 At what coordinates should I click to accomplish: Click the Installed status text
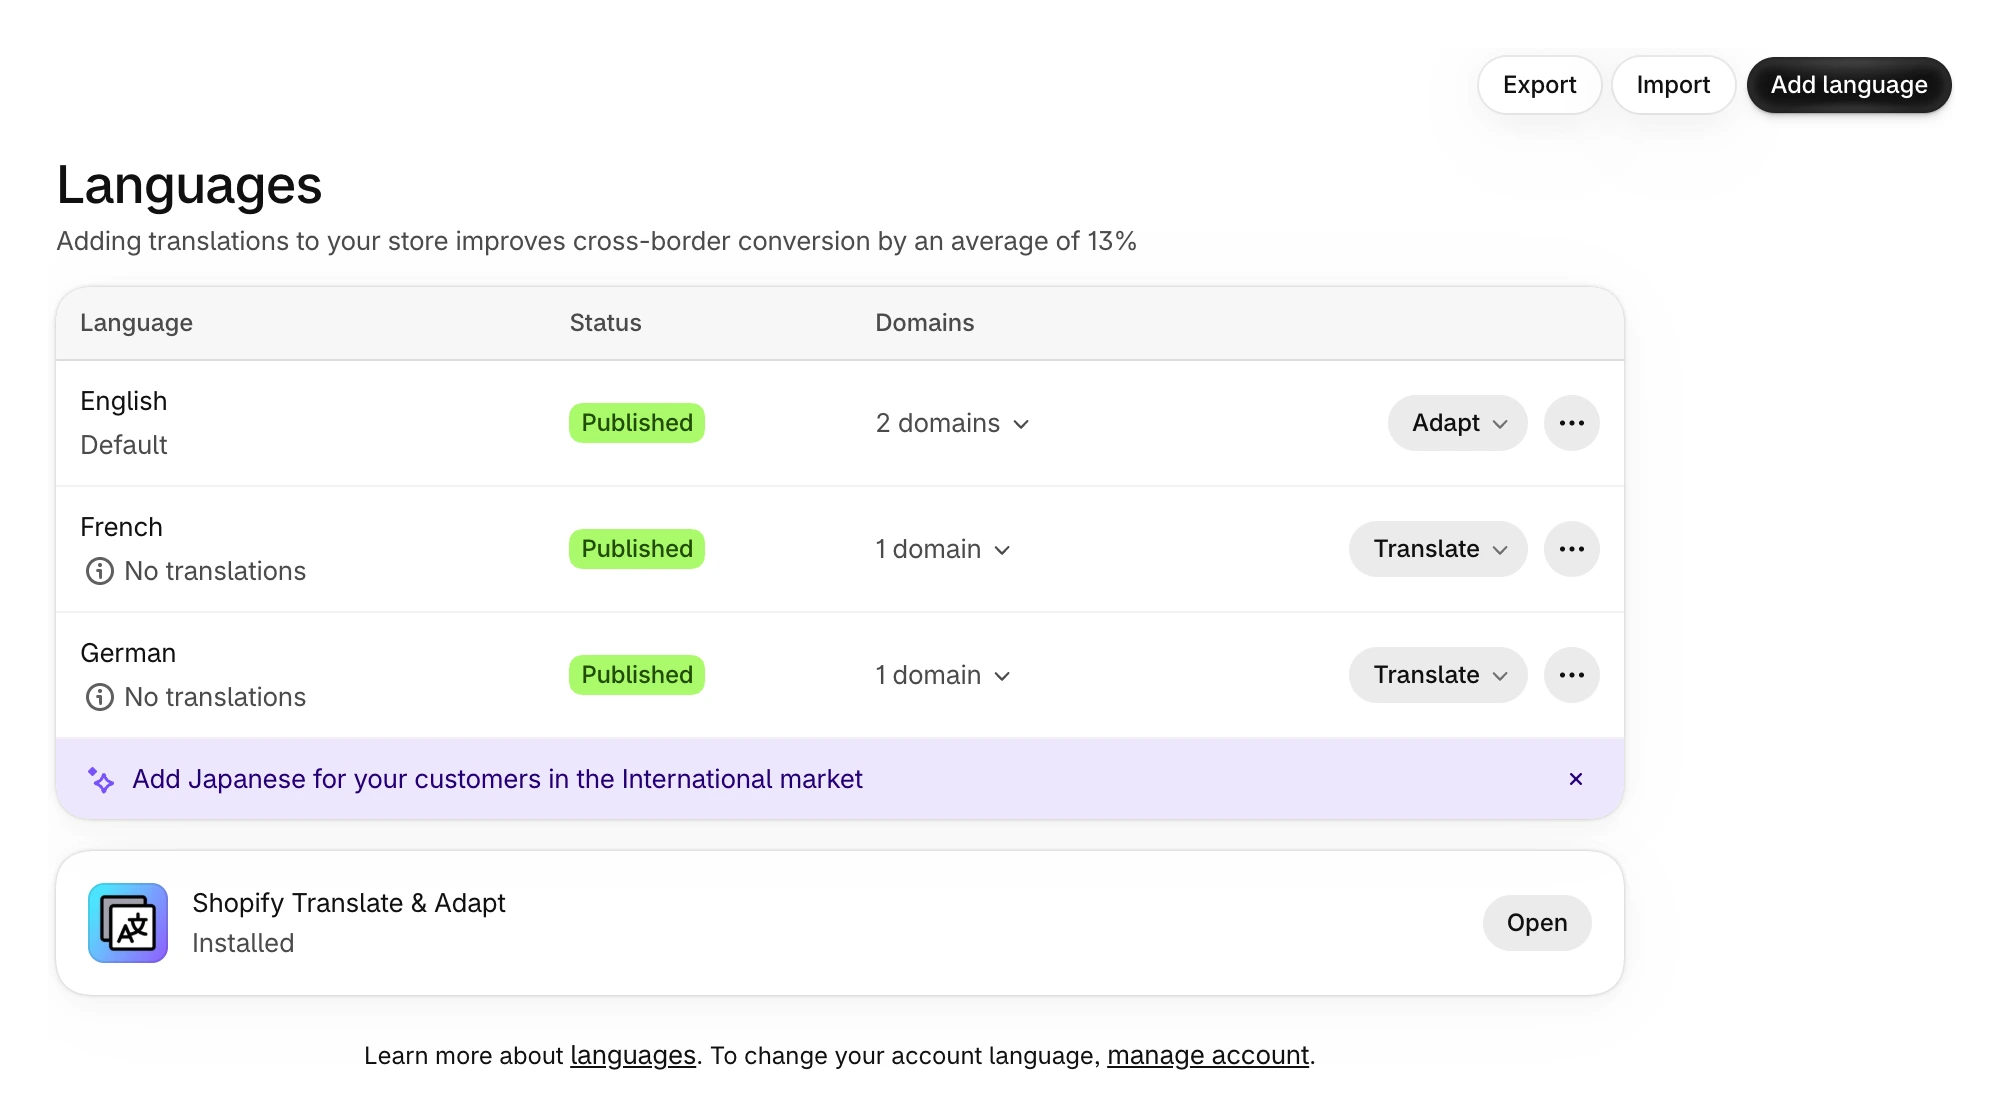click(x=243, y=943)
